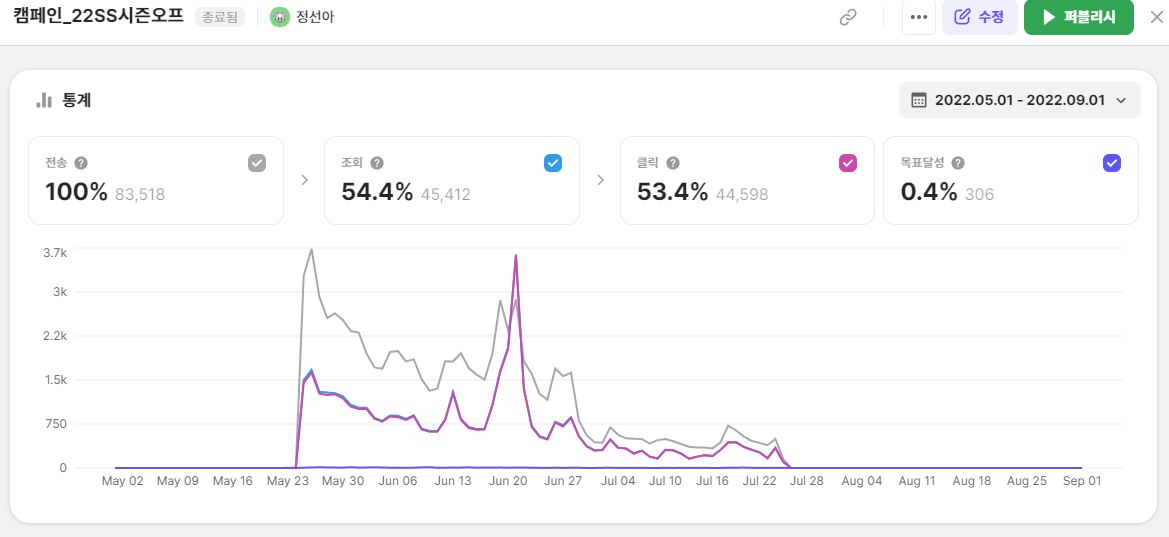The width and height of the screenshot is (1169, 537).
Task: Copy campaign link via chain icon
Action: click(x=848, y=17)
